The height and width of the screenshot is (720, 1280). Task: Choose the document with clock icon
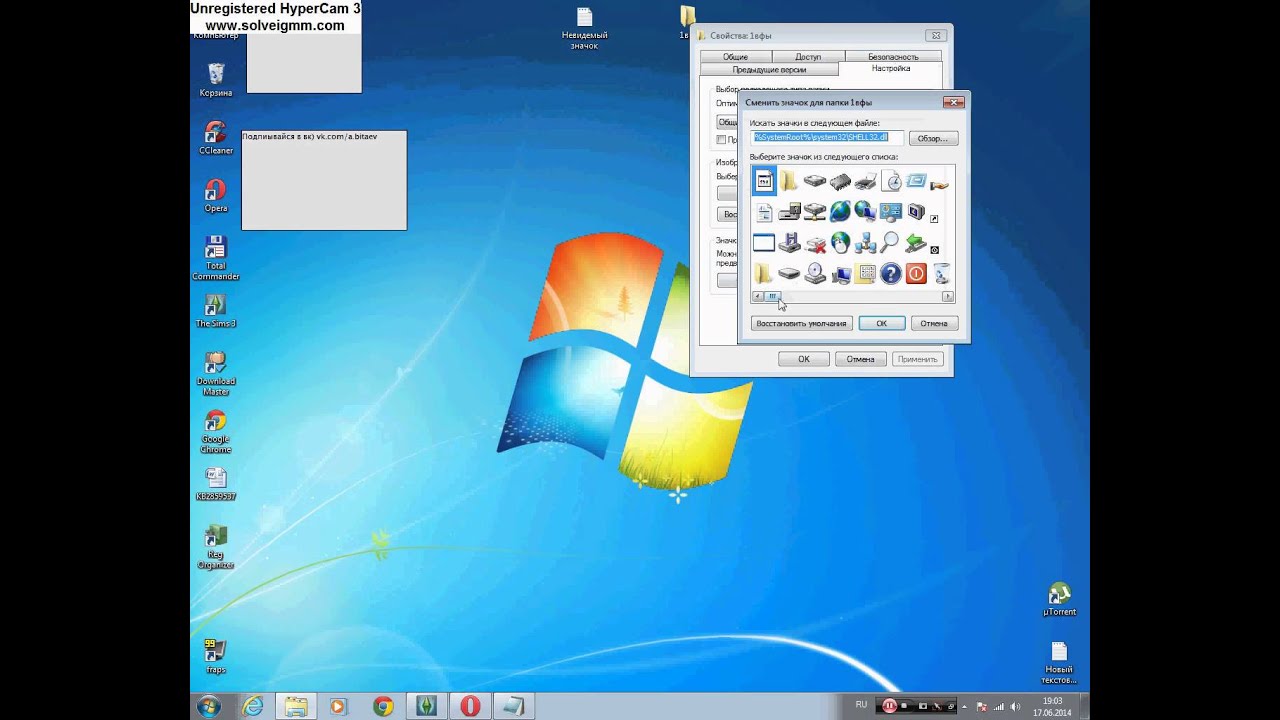[891, 182]
